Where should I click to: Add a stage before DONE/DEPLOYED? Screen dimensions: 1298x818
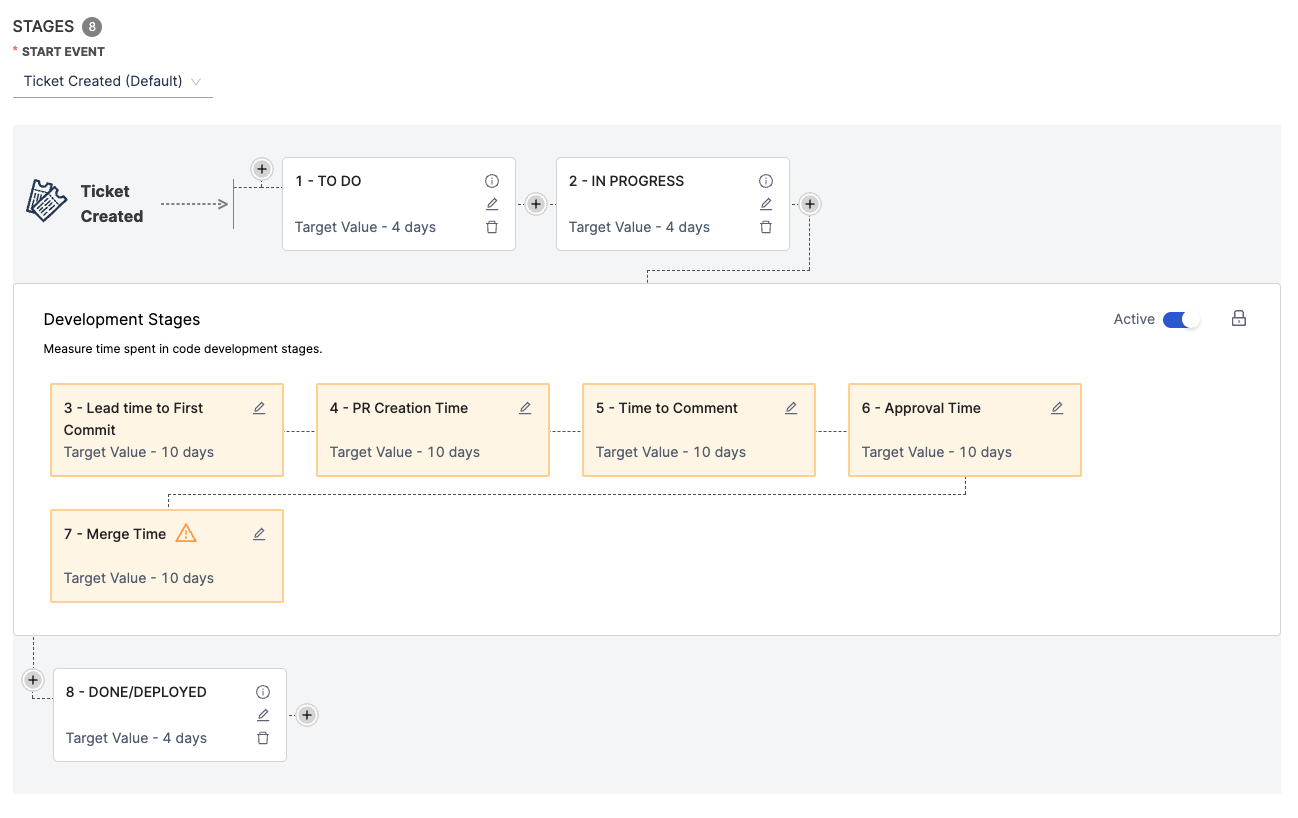pos(33,680)
